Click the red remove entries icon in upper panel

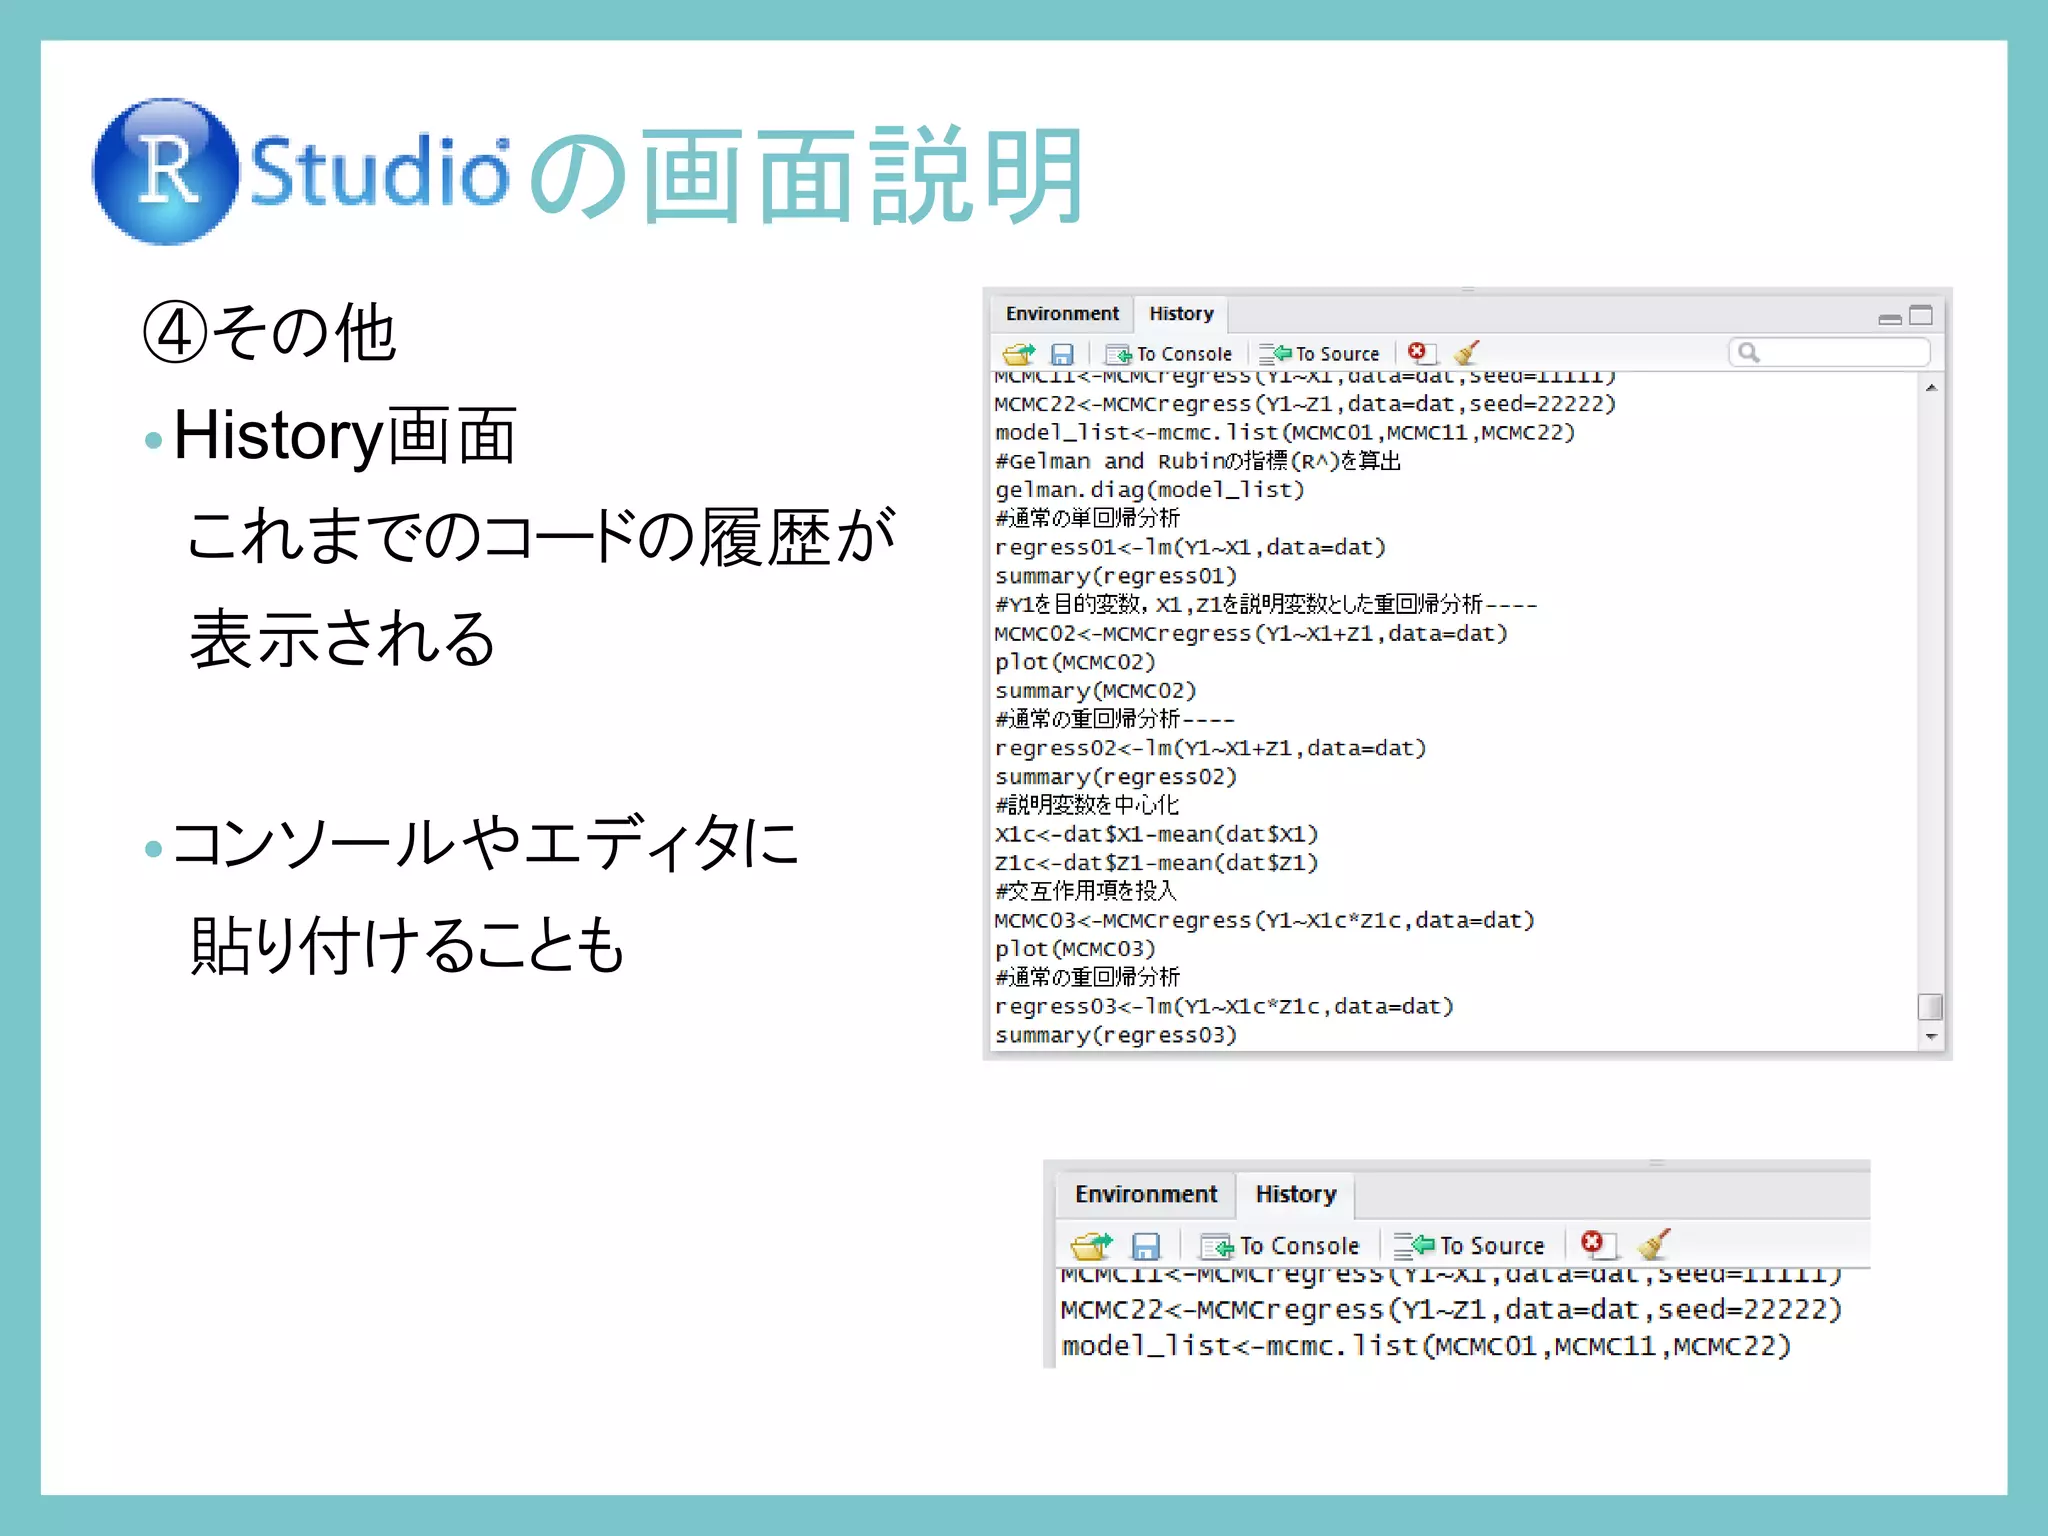tap(1417, 351)
